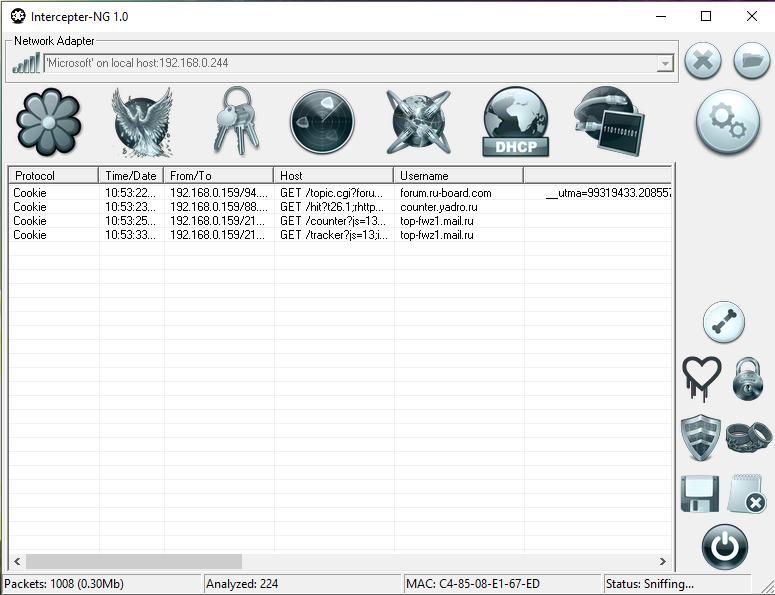775x595 pixels.
Task: Sort by From/To column header
Action: tap(218, 175)
